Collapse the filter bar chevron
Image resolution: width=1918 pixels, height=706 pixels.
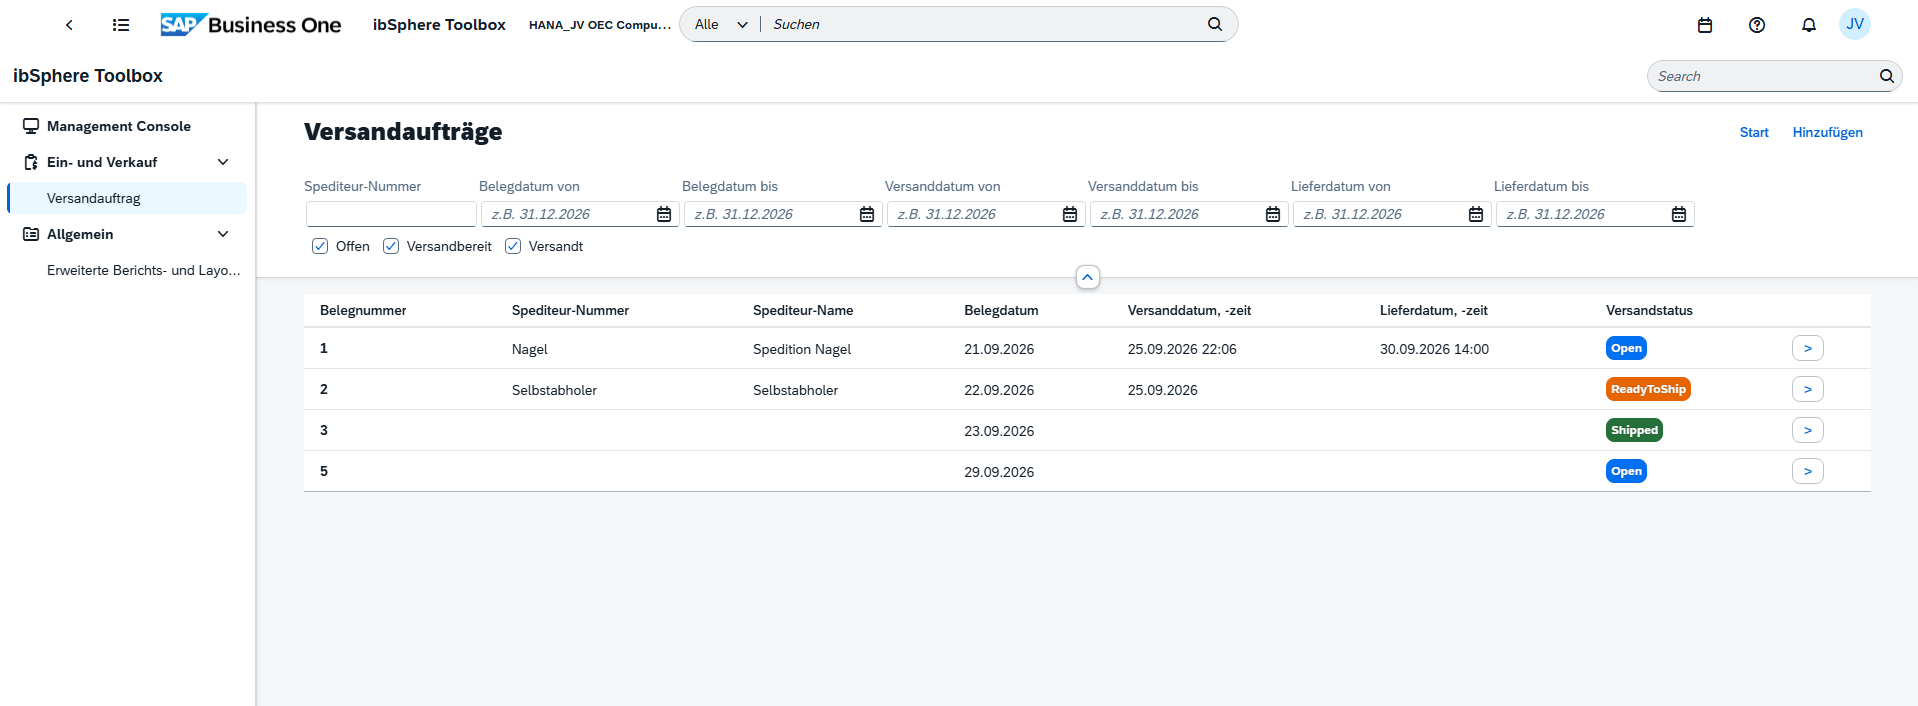click(x=1088, y=277)
